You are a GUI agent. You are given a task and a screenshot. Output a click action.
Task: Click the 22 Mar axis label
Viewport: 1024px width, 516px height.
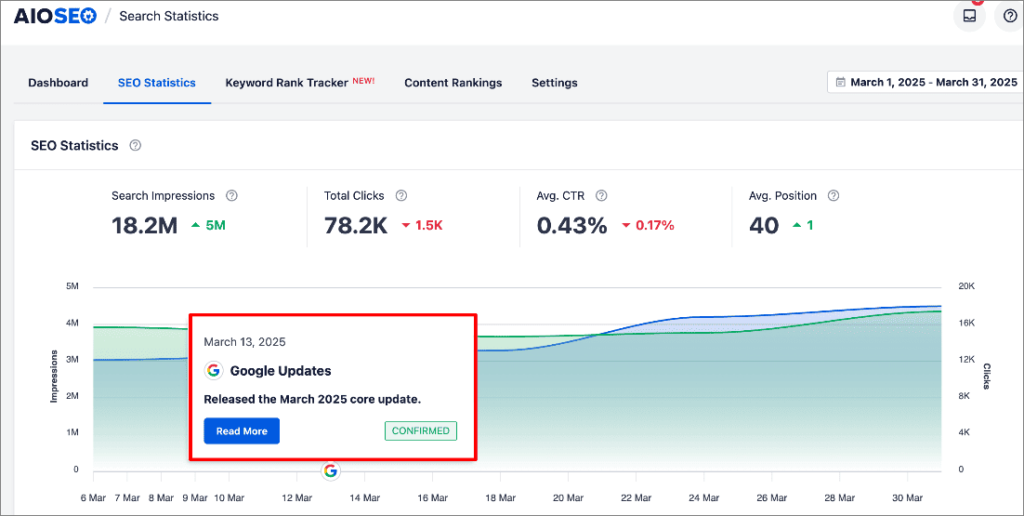(635, 498)
